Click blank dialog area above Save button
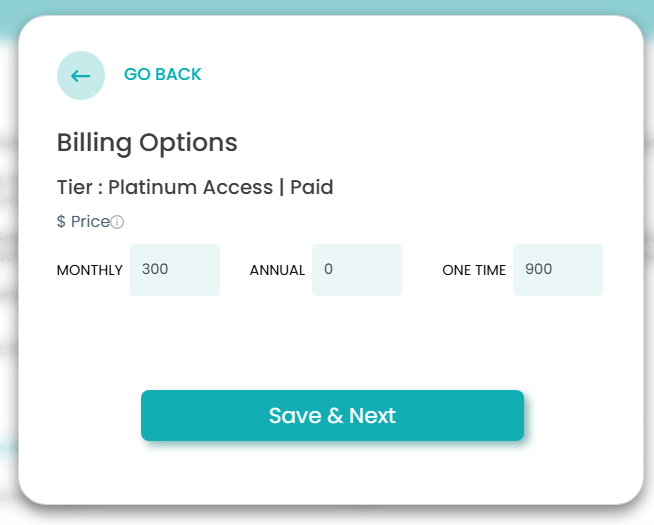The width and height of the screenshot is (654, 525). tap(330, 345)
